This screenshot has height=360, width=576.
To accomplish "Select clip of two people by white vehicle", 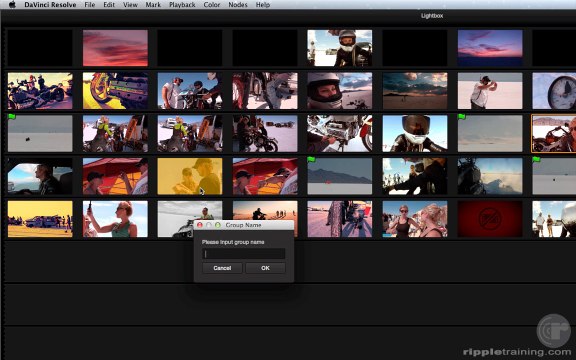I will point(554,219).
